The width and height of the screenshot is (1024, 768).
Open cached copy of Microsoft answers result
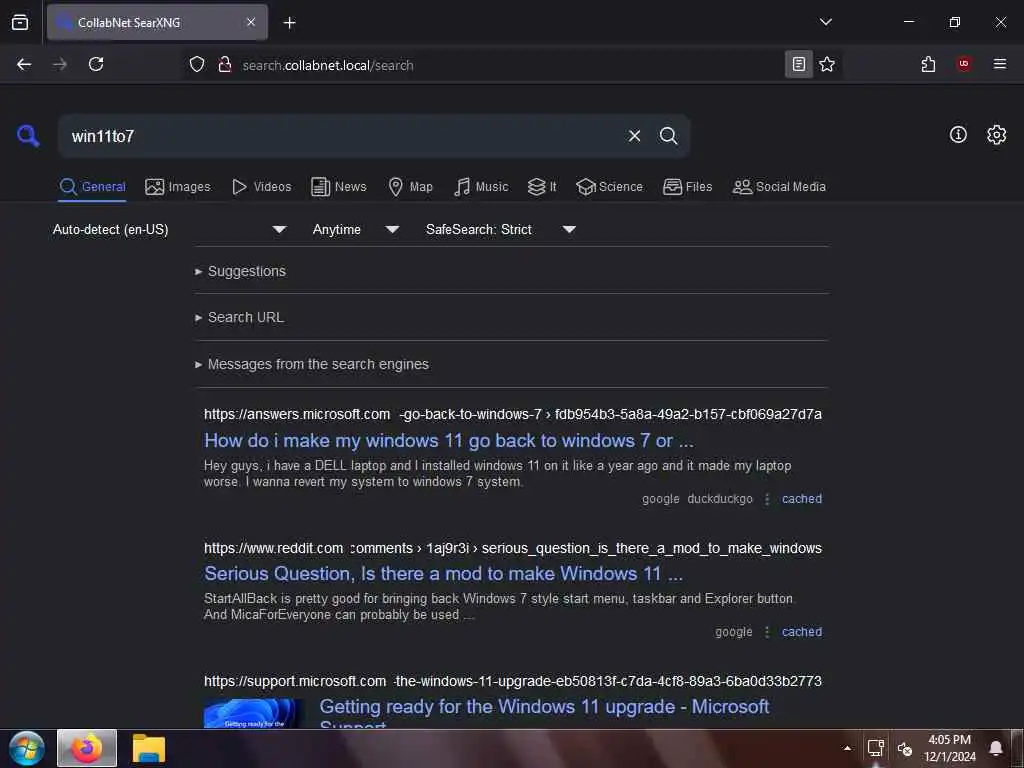click(801, 499)
